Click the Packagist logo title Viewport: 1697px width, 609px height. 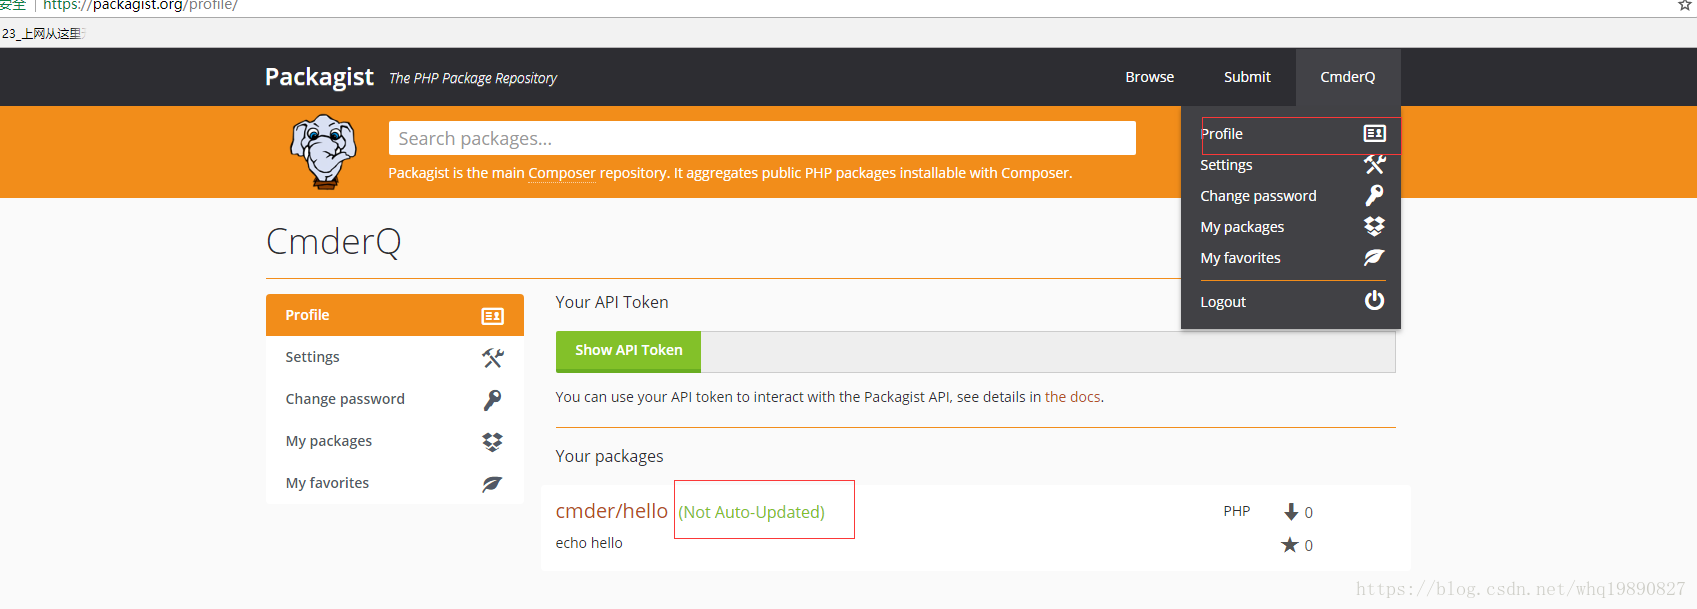click(x=319, y=77)
